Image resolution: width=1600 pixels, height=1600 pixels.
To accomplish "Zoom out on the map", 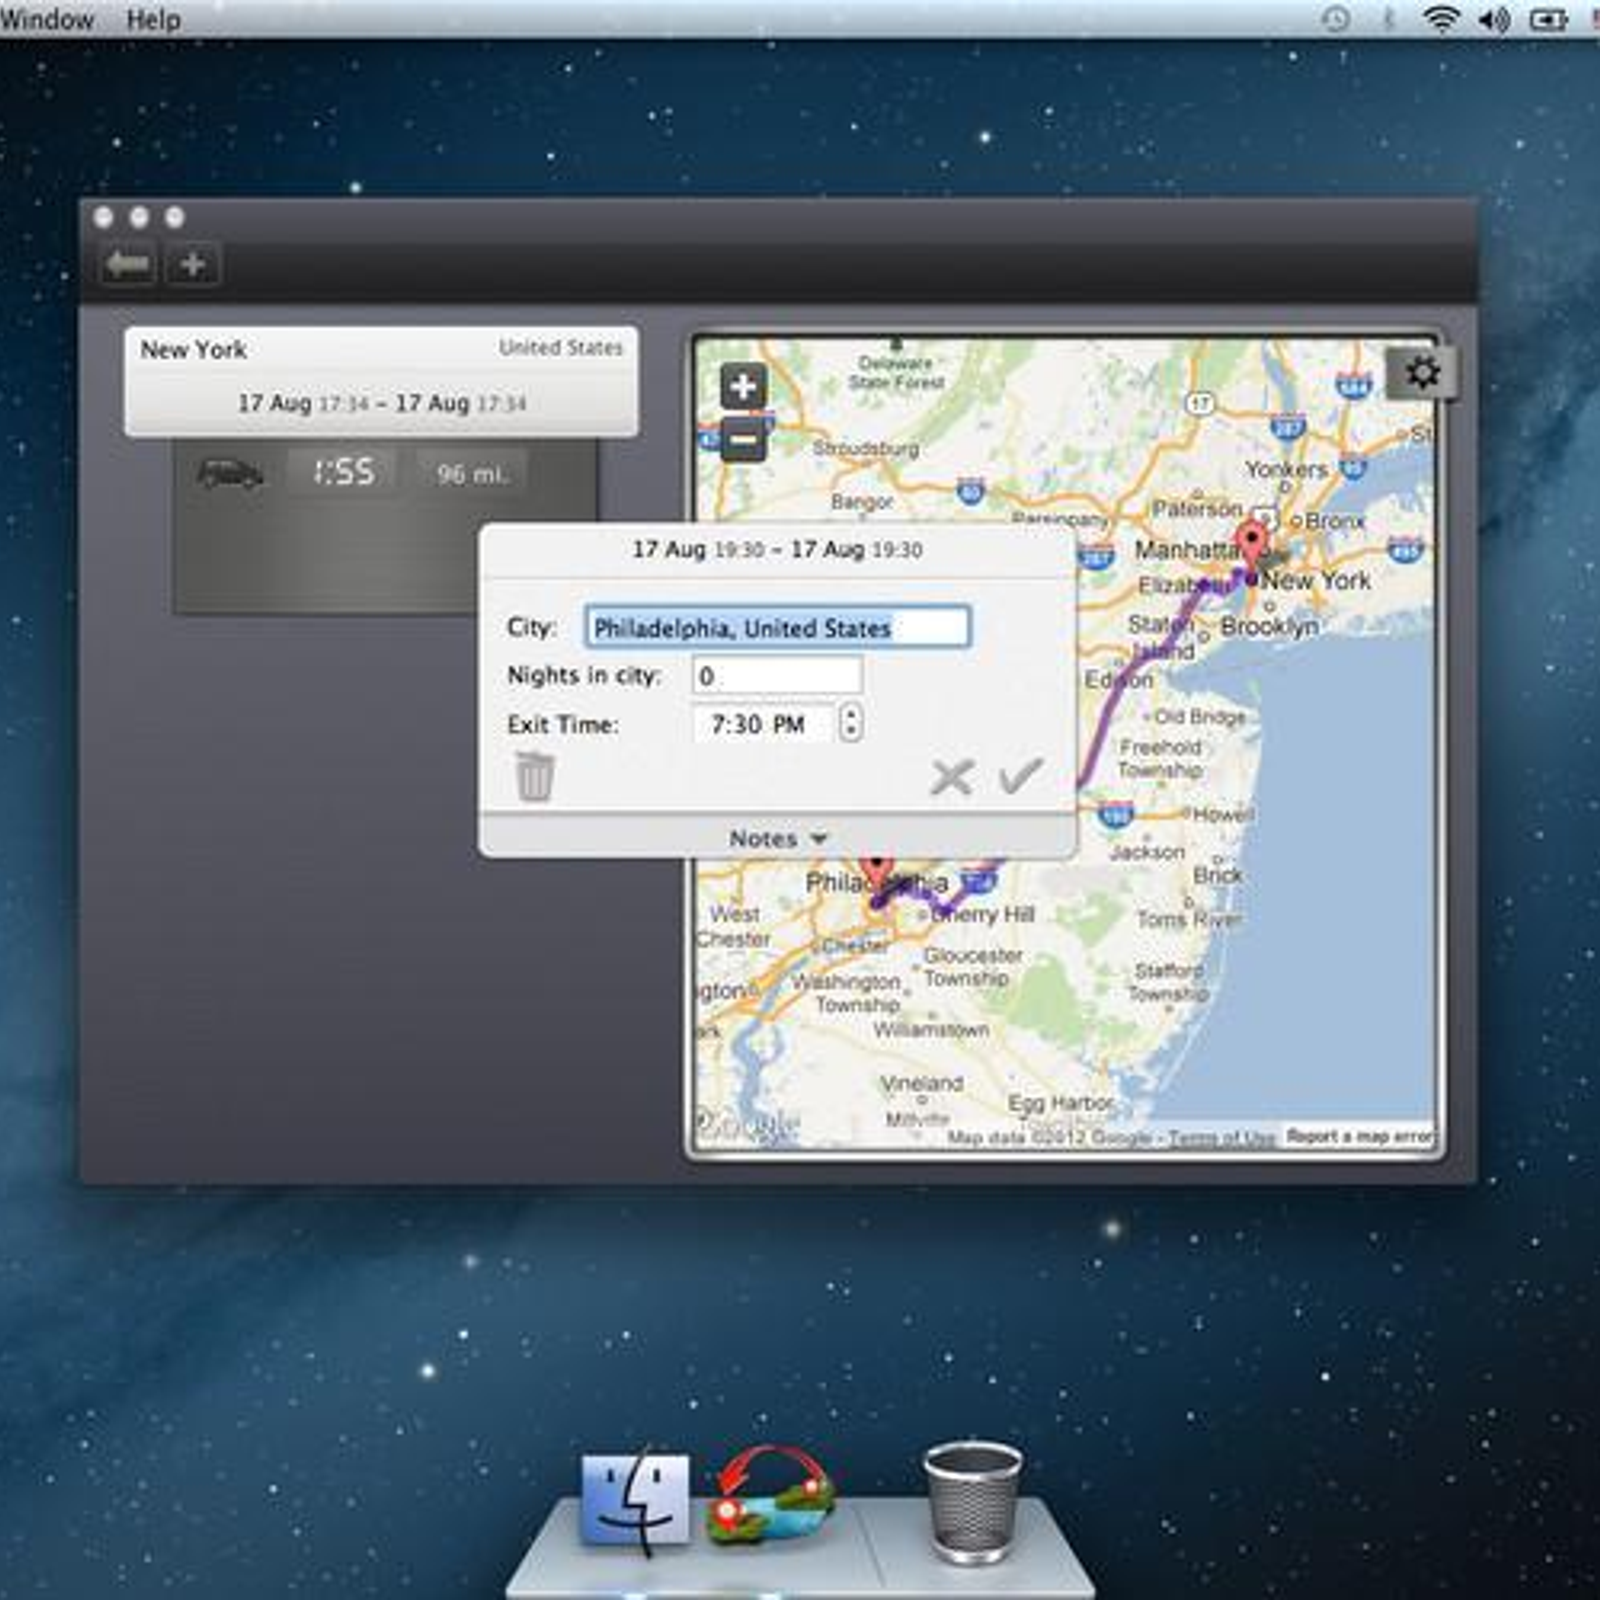I will 744,439.
